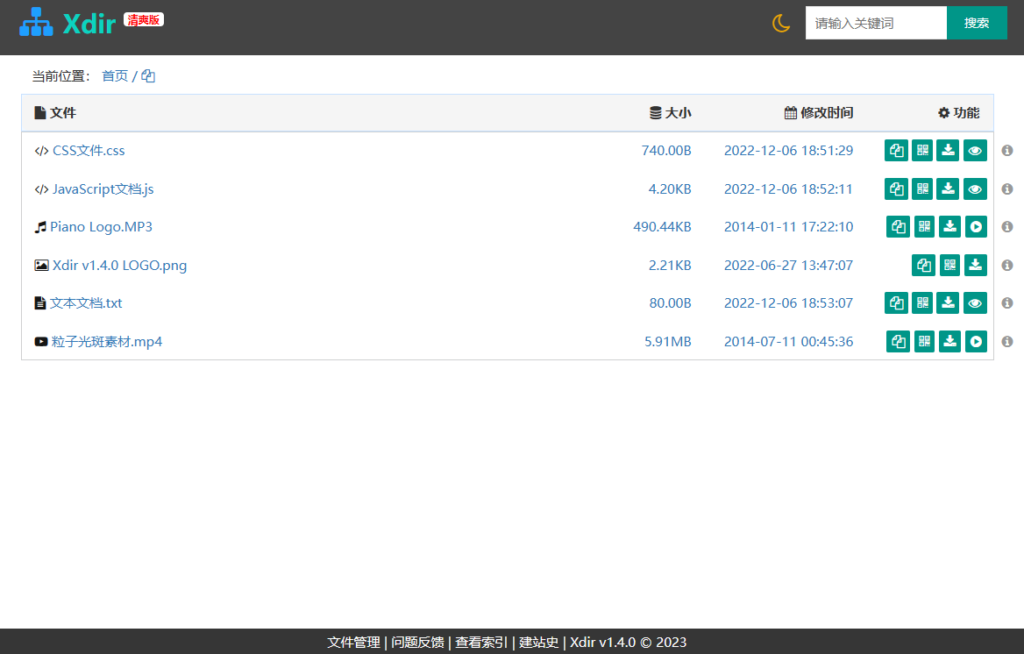Click the 清爽版 badge in header
This screenshot has height=654, width=1024.
(x=144, y=20)
